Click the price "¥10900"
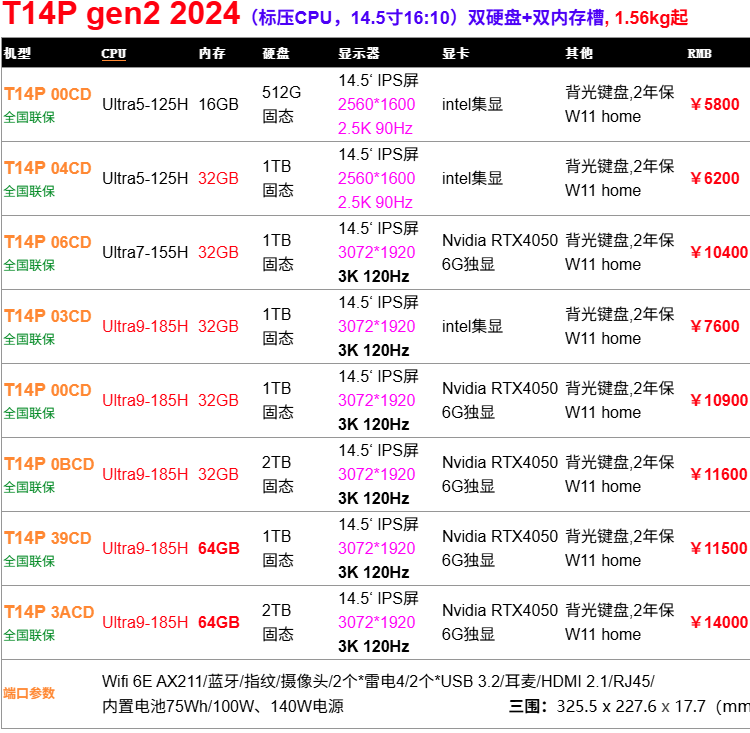This screenshot has height=733, width=750. click(719, 400)
